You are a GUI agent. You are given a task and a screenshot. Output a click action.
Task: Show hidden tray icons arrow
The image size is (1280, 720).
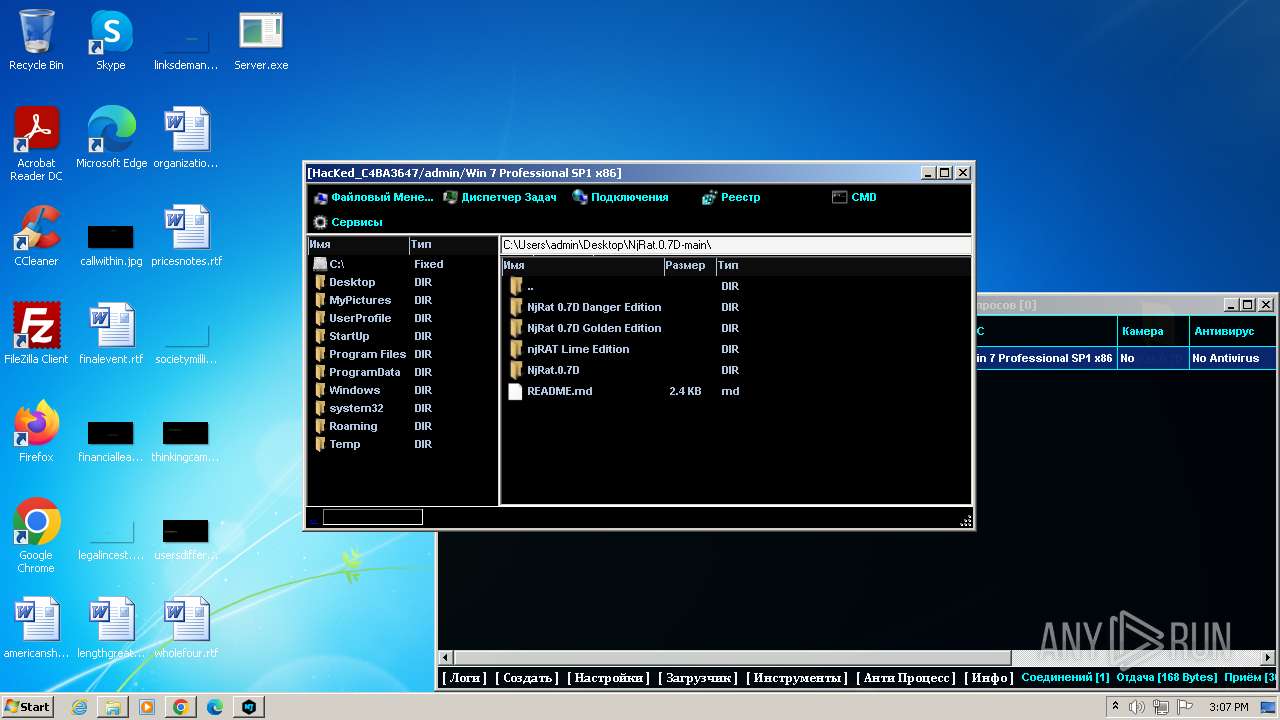click(1115, 707)
